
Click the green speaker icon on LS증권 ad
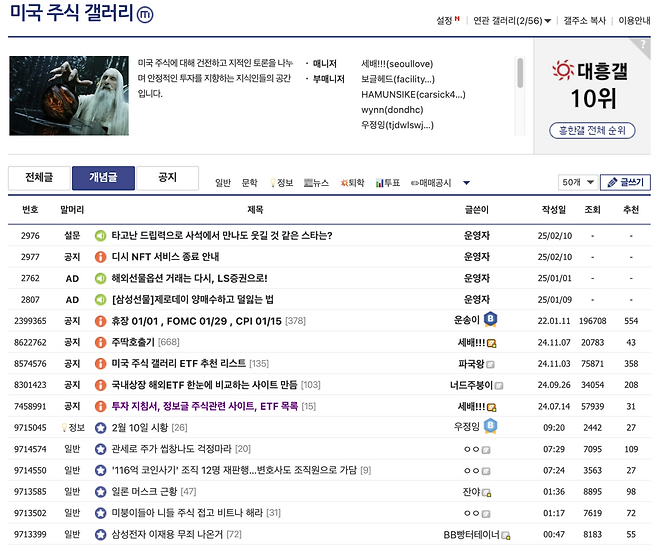(x=100, y=278)
